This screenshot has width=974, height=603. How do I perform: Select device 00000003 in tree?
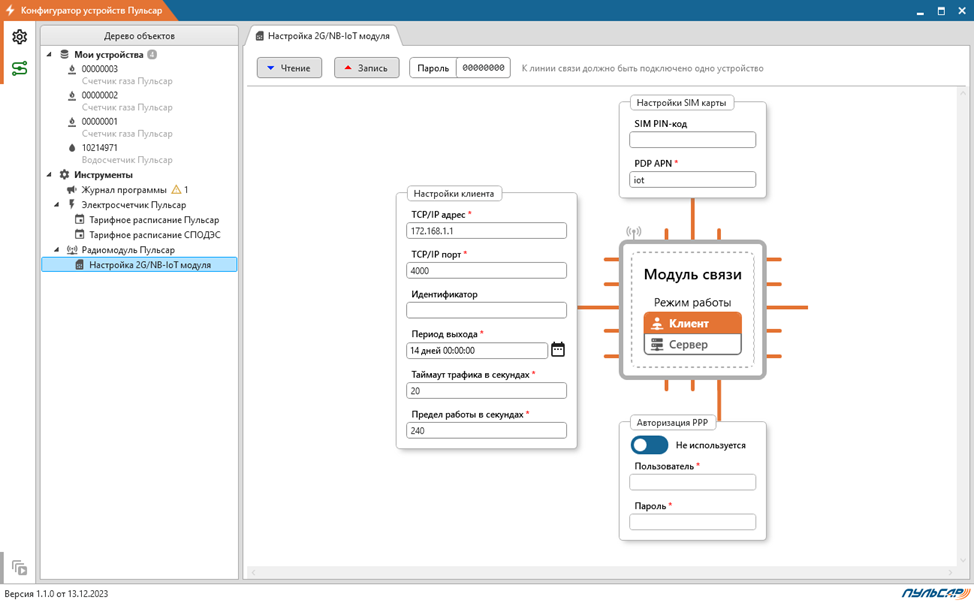pos(99,69)
